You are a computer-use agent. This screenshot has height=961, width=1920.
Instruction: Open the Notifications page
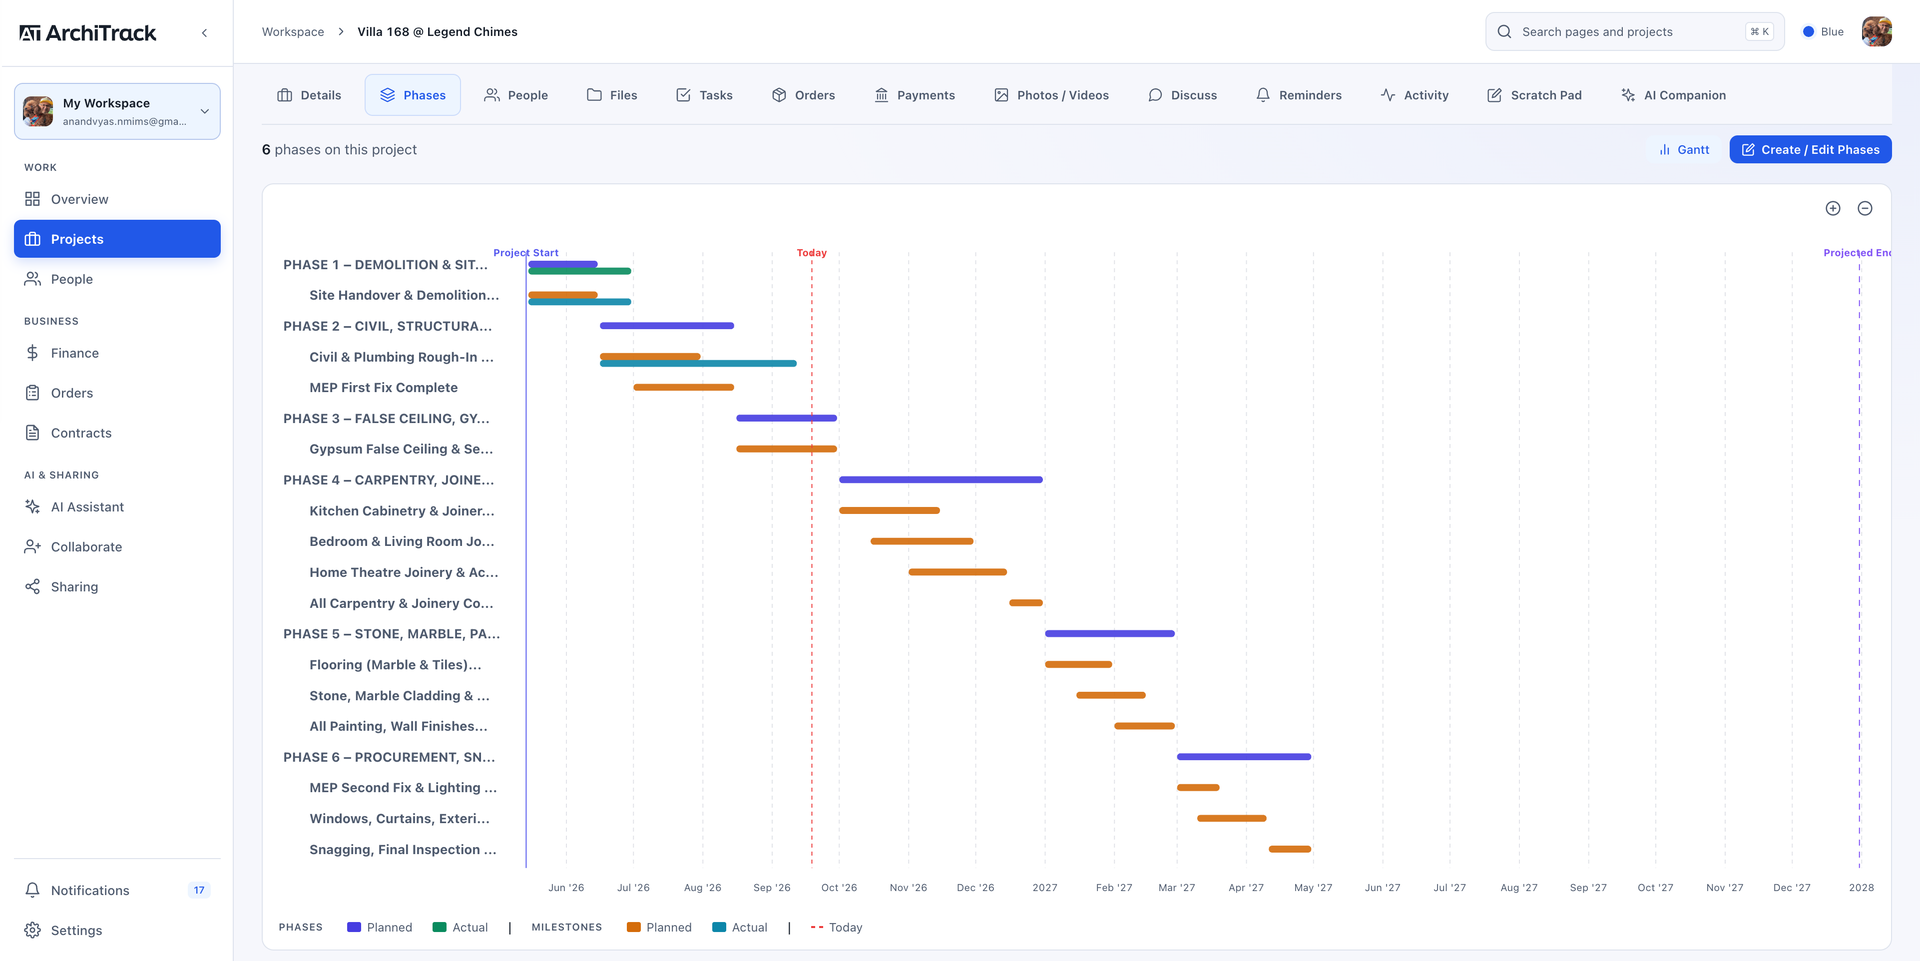point(117,890)
